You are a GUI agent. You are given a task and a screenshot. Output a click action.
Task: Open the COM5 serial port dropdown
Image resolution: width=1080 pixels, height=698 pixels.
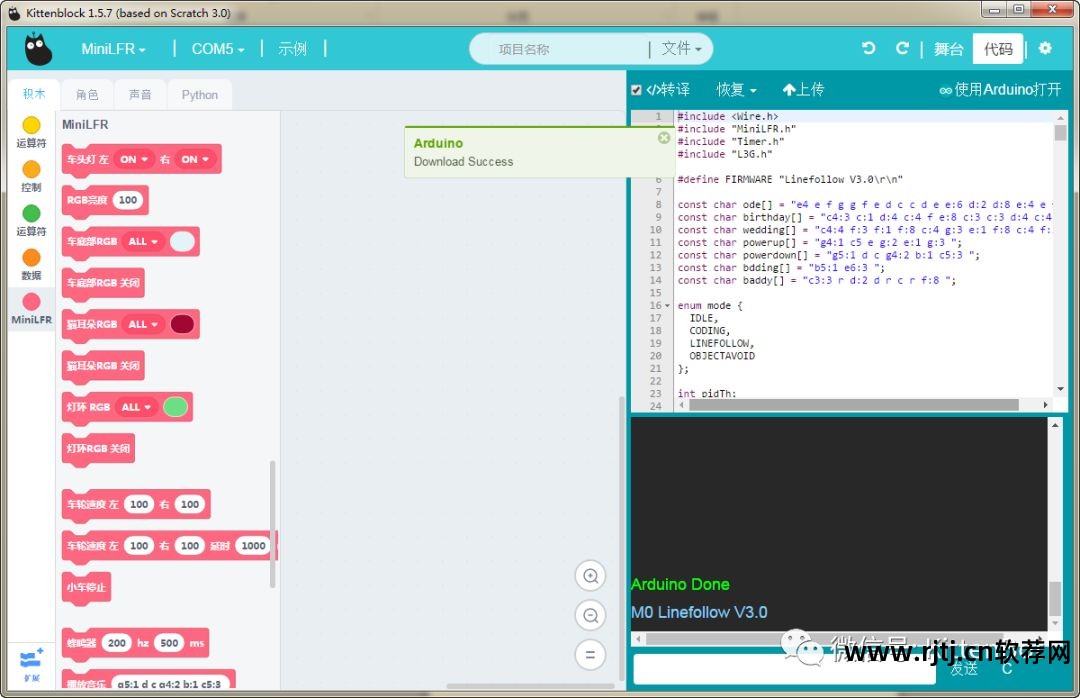(218, 49)
